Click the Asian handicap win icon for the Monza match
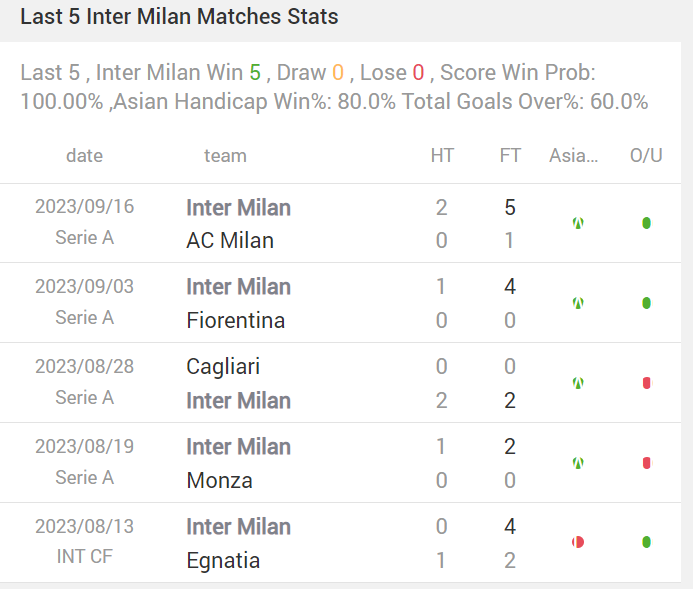Image resolution: width=693 pixels, height=589 pixels. pyautogui.click(x=578, y=463)
